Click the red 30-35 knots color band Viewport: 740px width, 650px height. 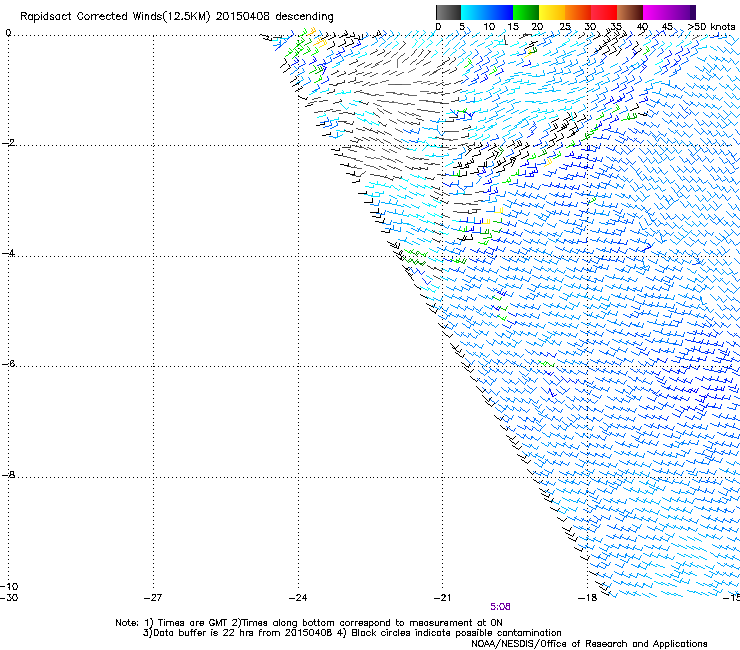(604, 12)
